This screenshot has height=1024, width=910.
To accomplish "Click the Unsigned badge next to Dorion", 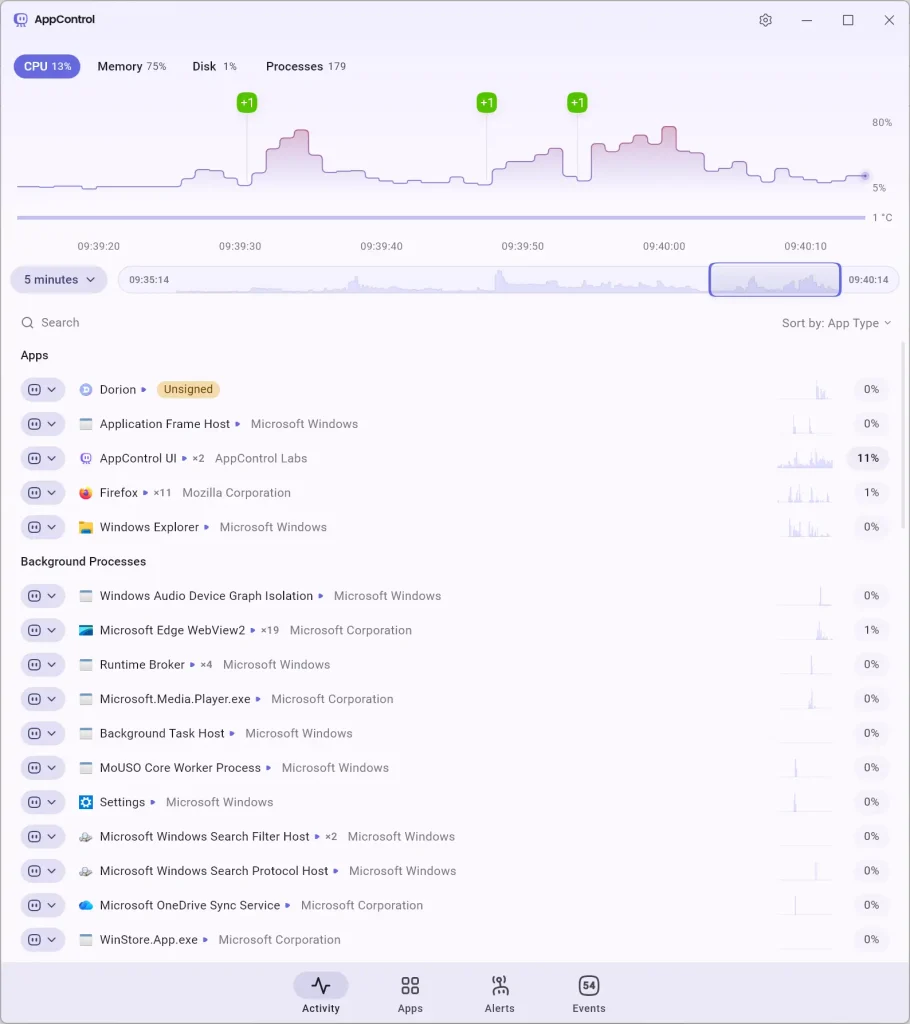I will pyautogui.click(x=188, y=390).
